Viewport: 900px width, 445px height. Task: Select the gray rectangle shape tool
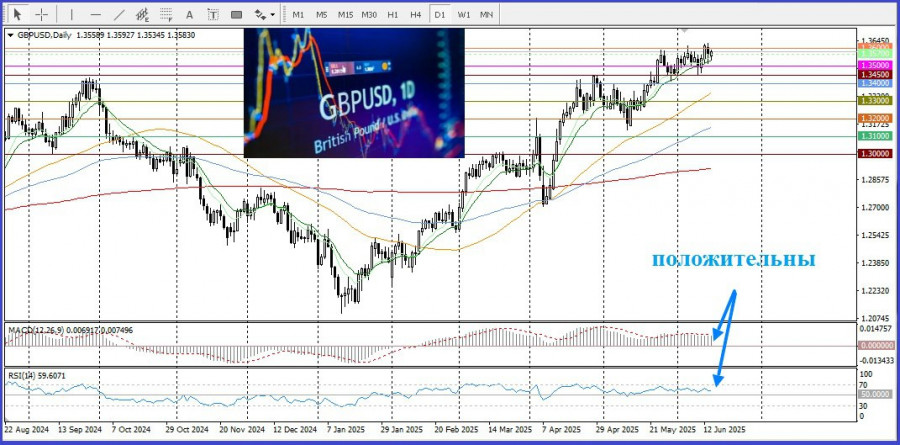[236, 14]
